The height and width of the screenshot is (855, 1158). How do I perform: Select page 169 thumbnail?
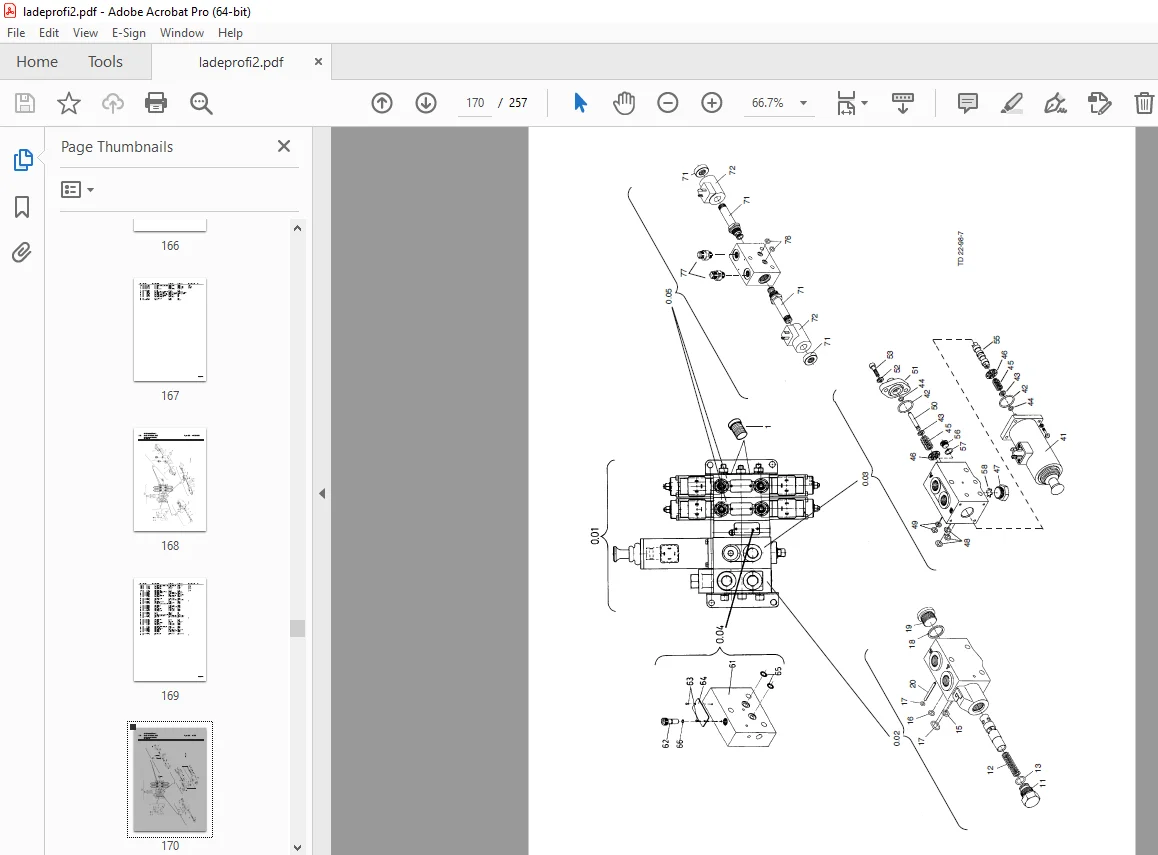pyautogui.click(x=170, y=630)
